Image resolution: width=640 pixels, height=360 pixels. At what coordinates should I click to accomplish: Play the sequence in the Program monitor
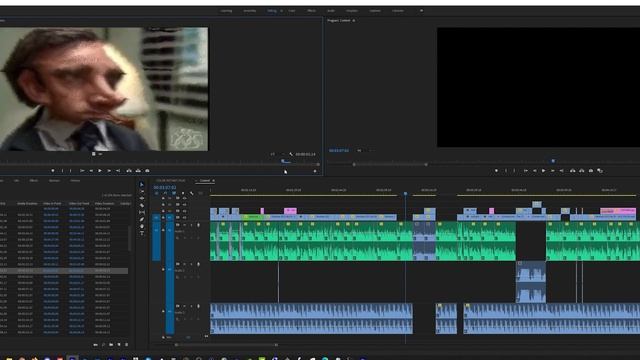tap(543, 171)
